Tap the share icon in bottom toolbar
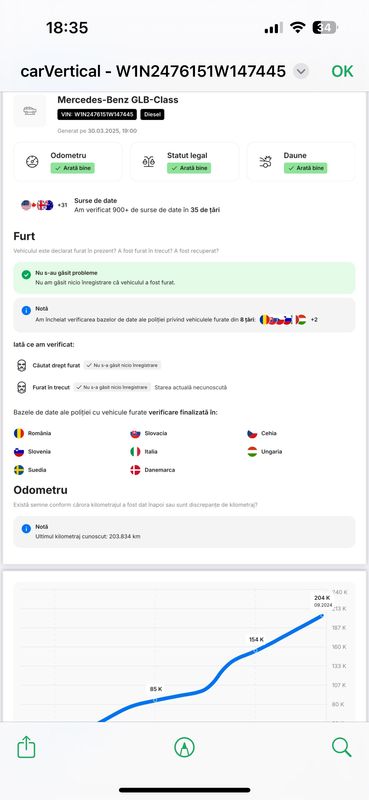This screenshot has height=800, width=369. tap(27, 748)
